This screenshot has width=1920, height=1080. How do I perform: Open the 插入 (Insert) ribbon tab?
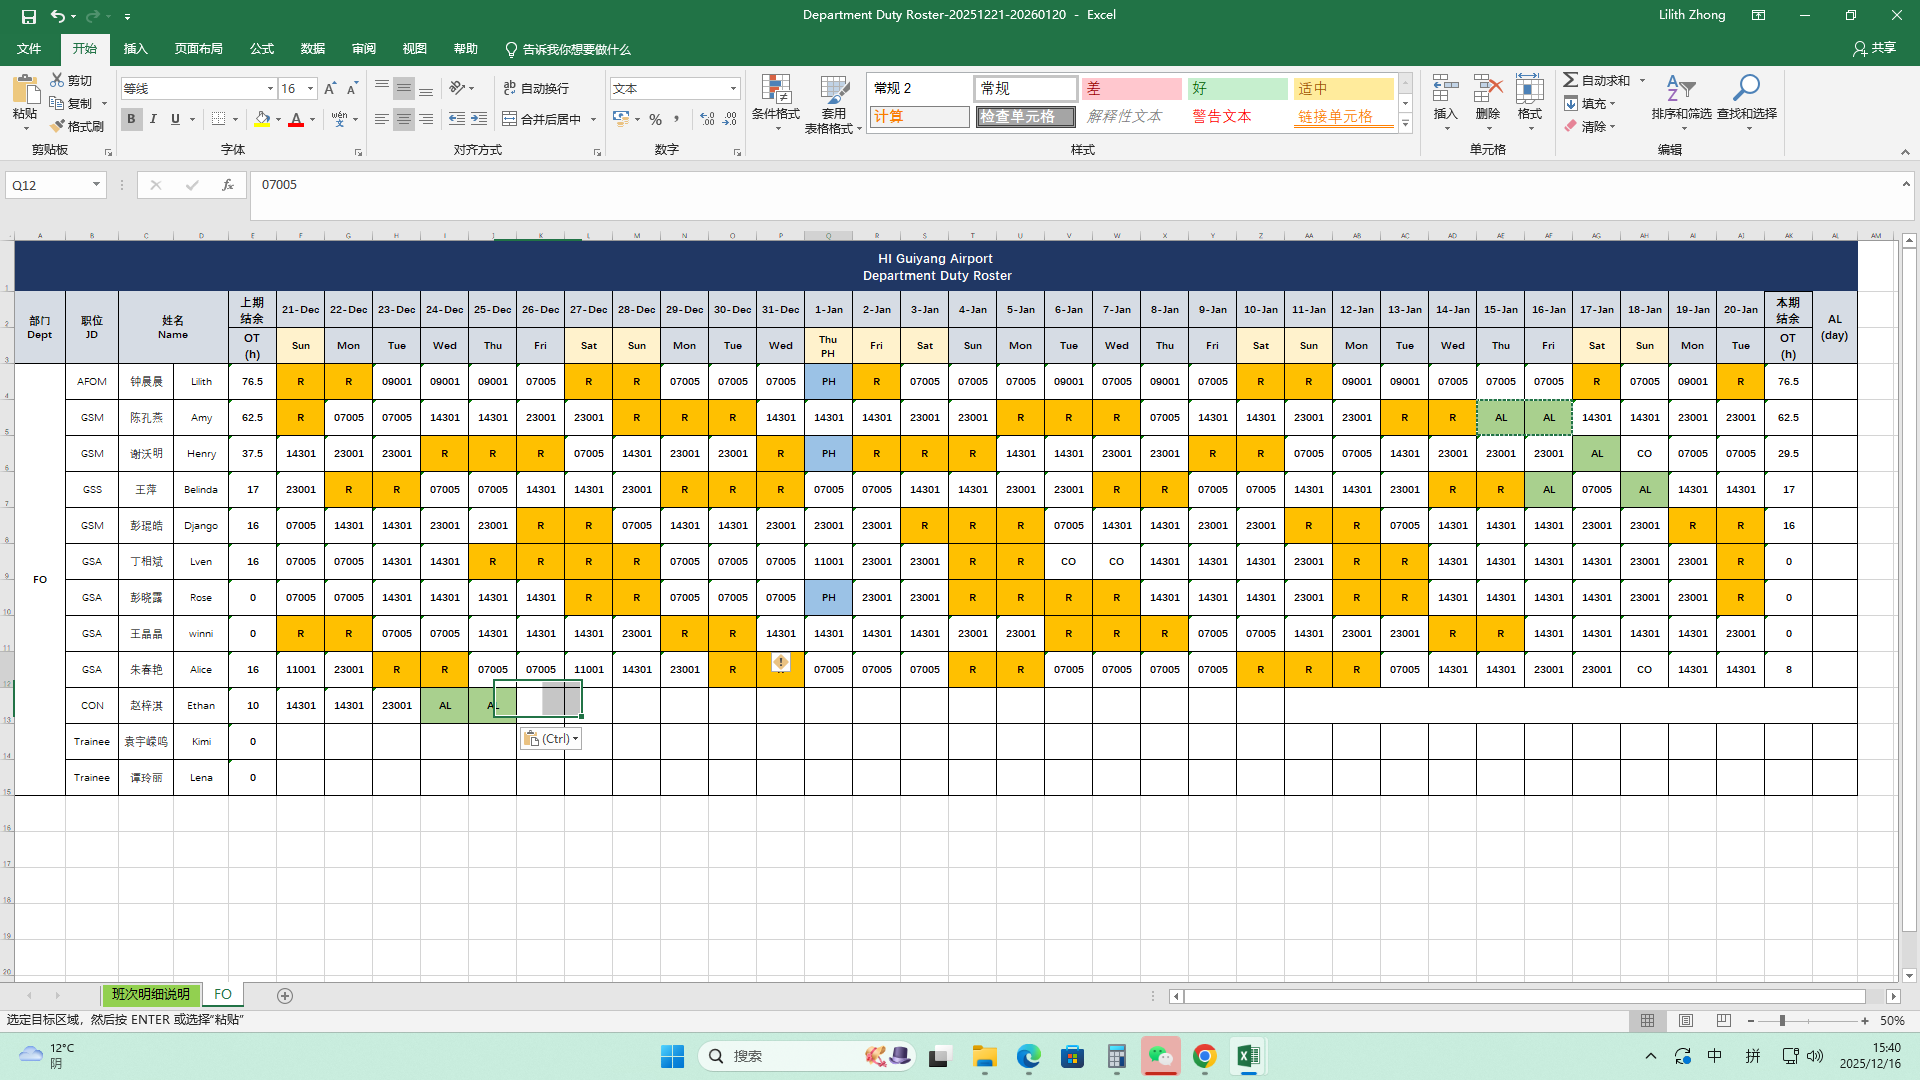click(135, 49)
